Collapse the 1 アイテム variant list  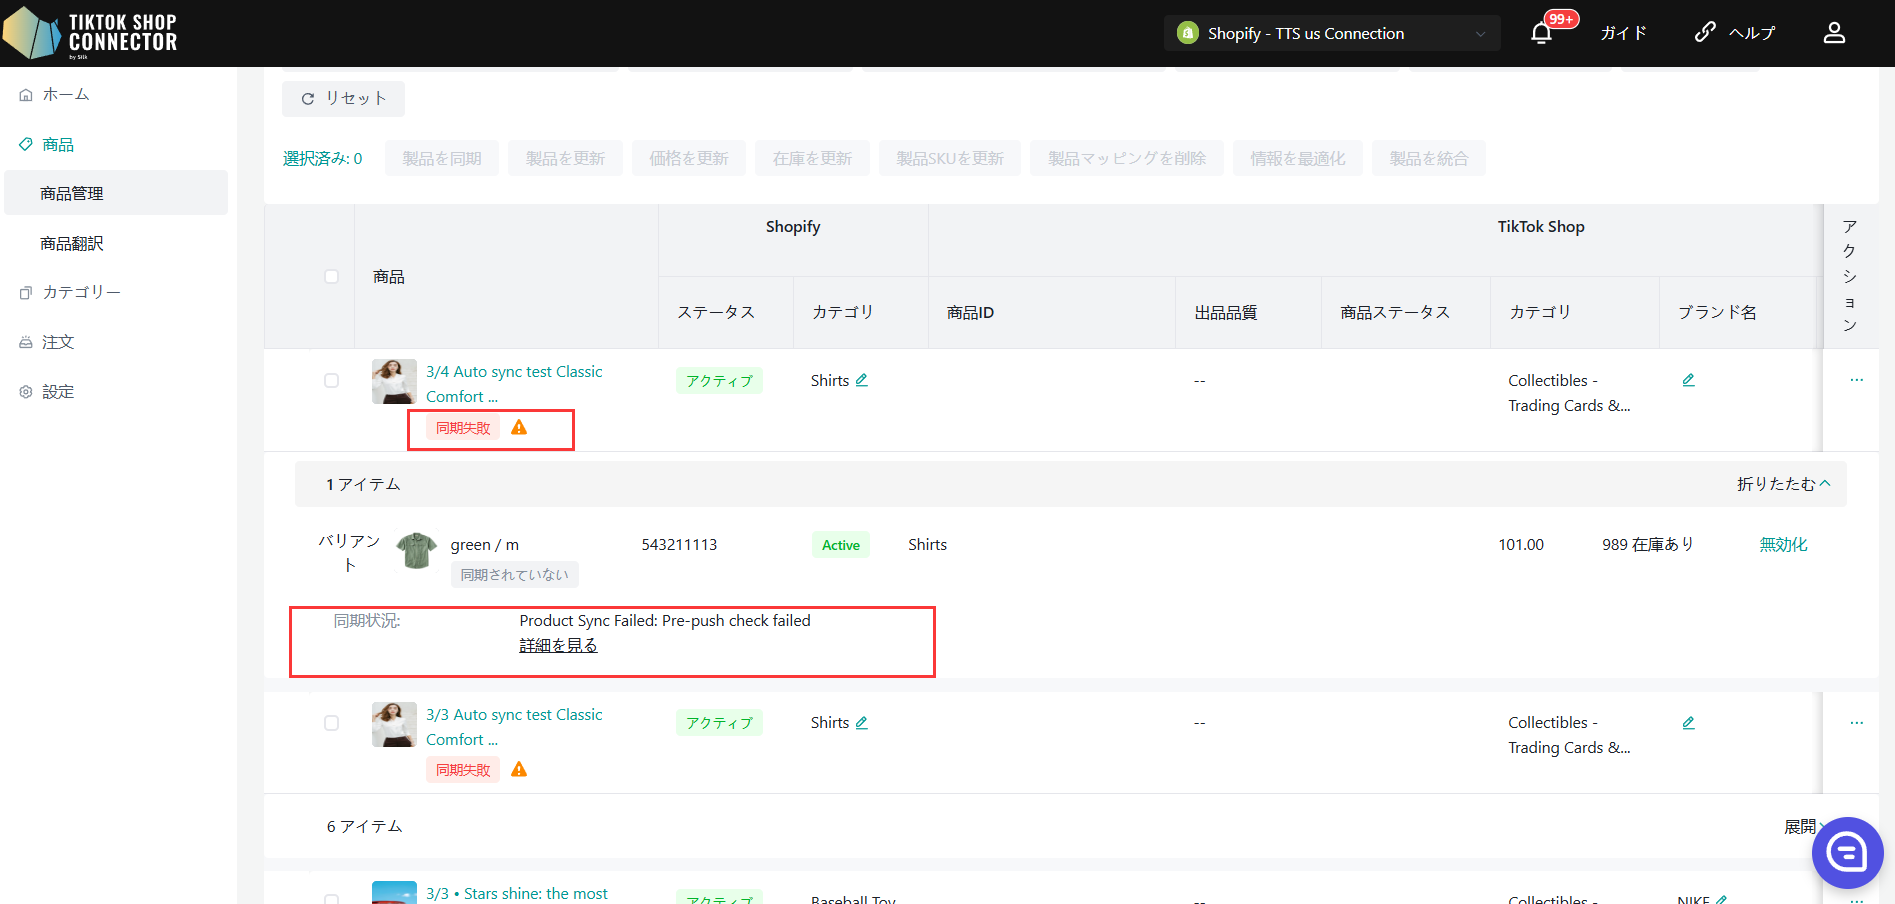click(1783, 484)
